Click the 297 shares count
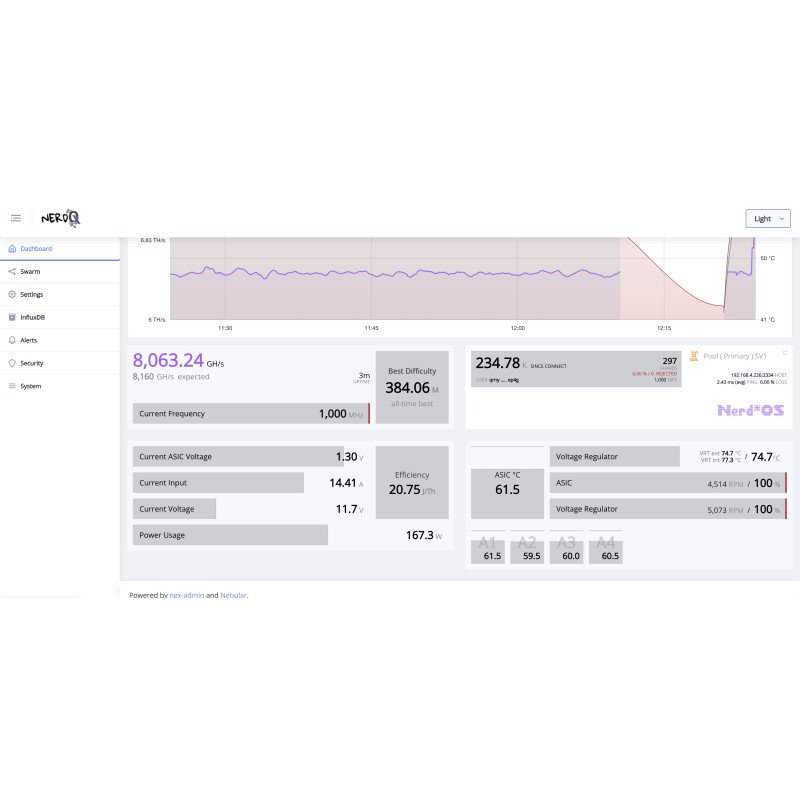Viewport: 800px width, 800px height. pyautogui.click(x=669, y=361)
